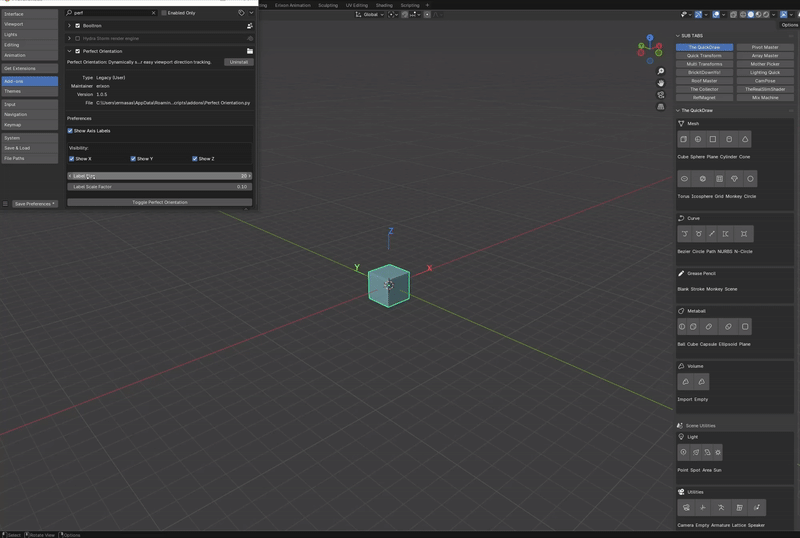
Task: Enable Hydra Storm render engine checkbox
Action: tap(78, 38)
